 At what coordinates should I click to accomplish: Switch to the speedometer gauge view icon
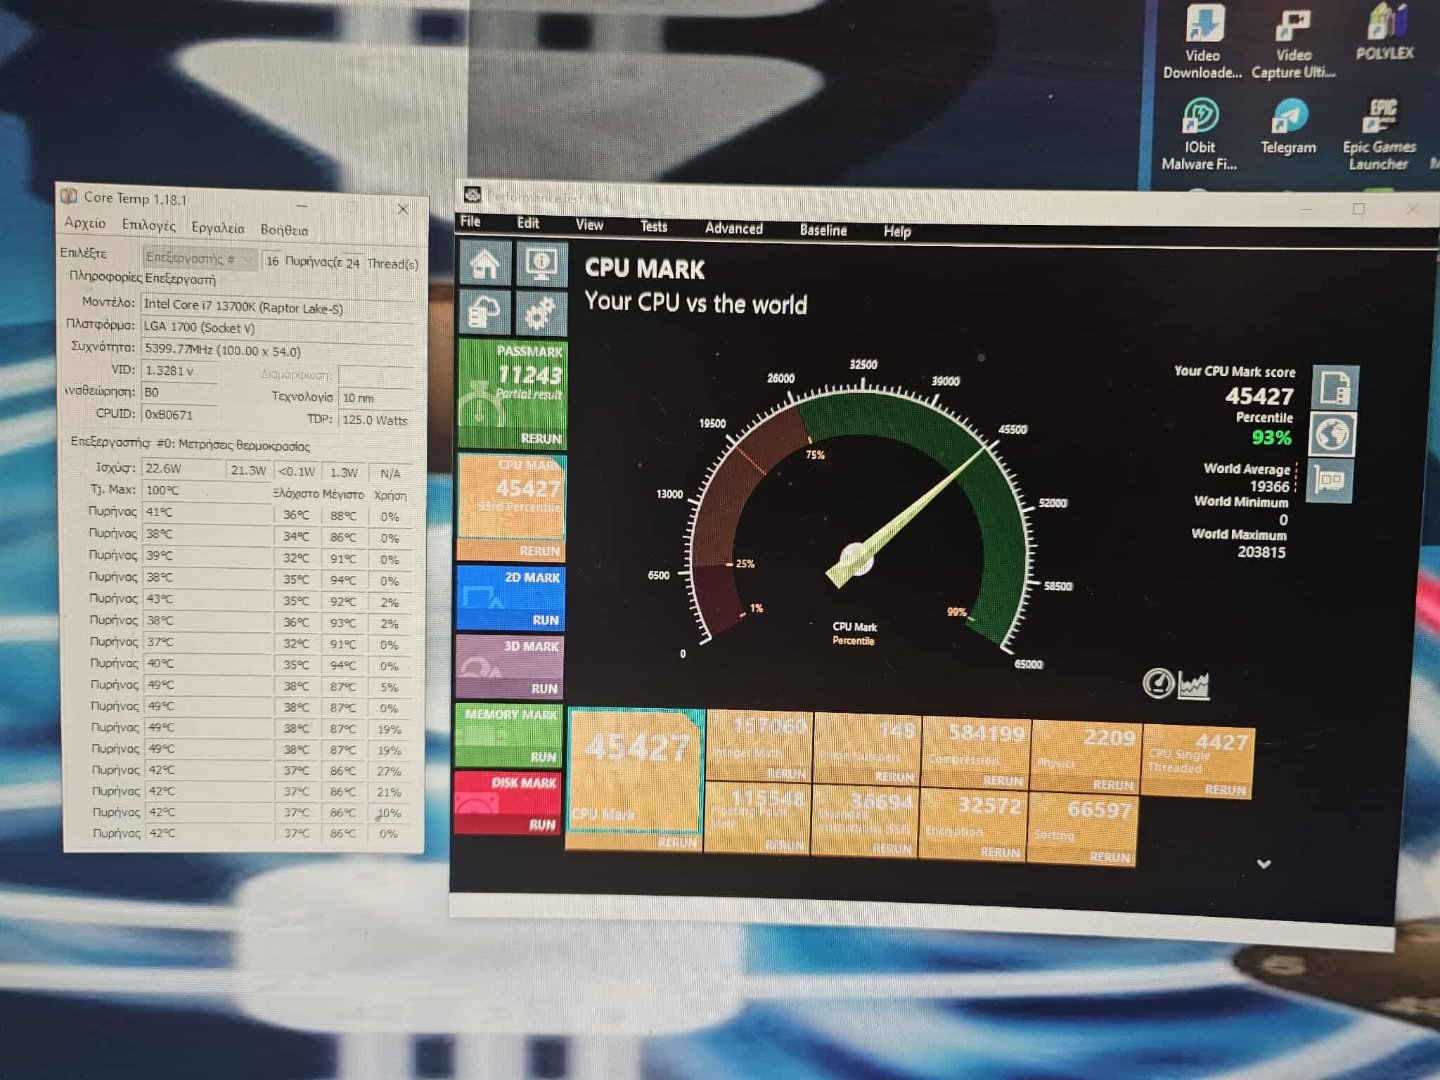(1158, 683)
